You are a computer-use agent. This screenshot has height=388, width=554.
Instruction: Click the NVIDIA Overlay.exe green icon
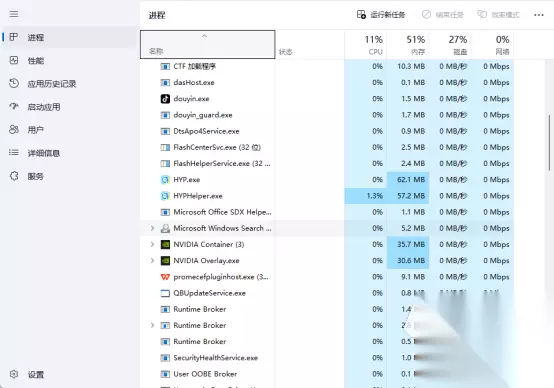165,261
